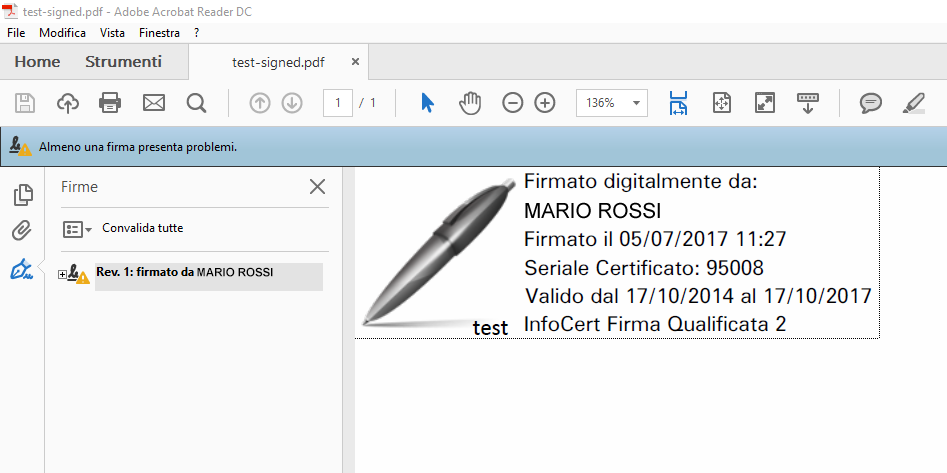Open the Page Thumbnails side panel icon
This screenshot has width=947, height=473.
[x=23, y=195]
